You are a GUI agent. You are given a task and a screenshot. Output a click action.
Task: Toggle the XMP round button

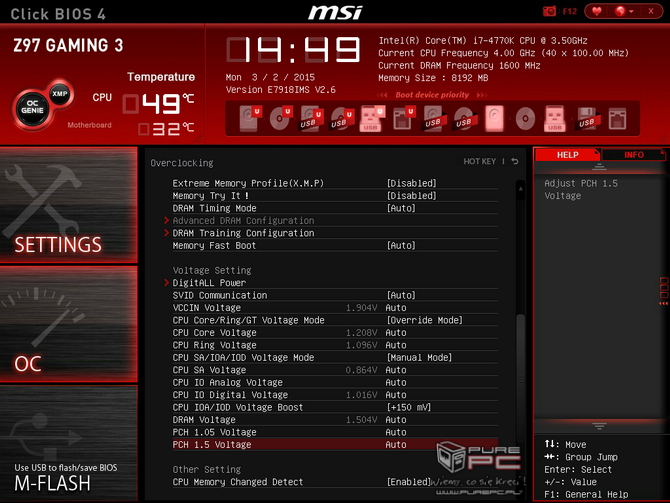[x=60, y=94]
